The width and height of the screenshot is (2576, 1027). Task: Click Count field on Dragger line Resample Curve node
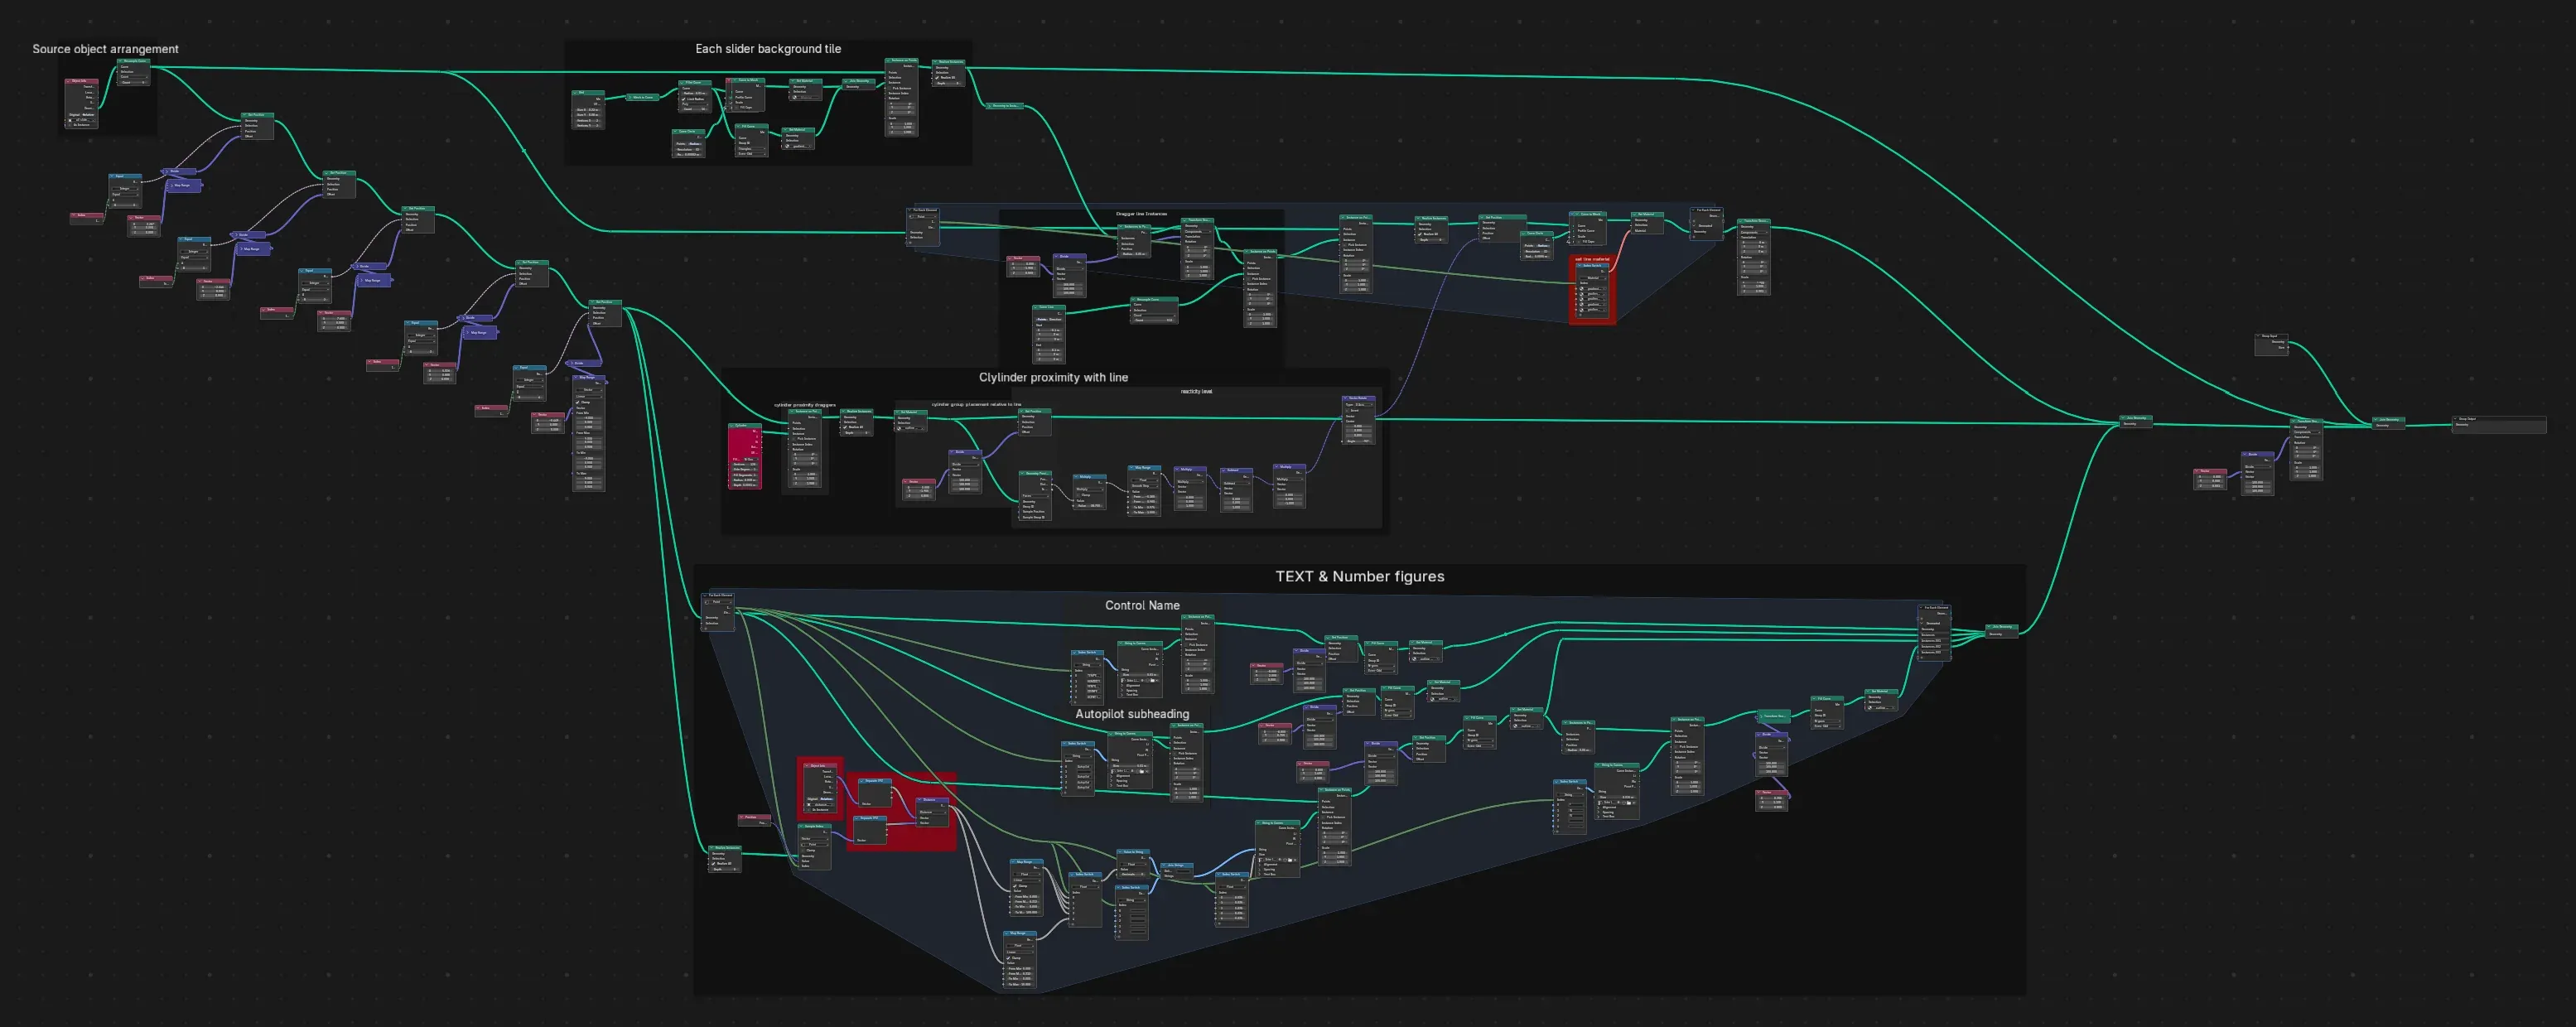click(1154, 321)
